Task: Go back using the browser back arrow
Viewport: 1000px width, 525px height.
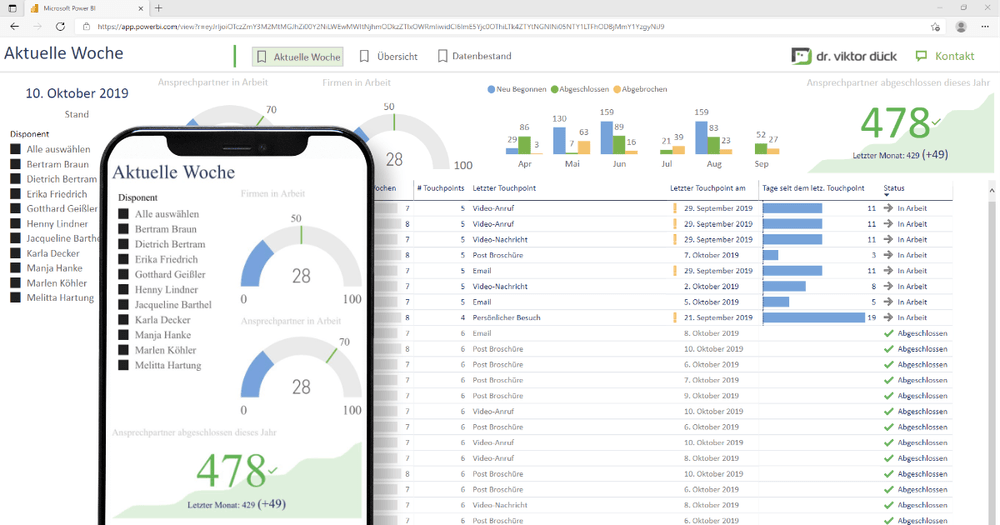Action: point(14,26)
